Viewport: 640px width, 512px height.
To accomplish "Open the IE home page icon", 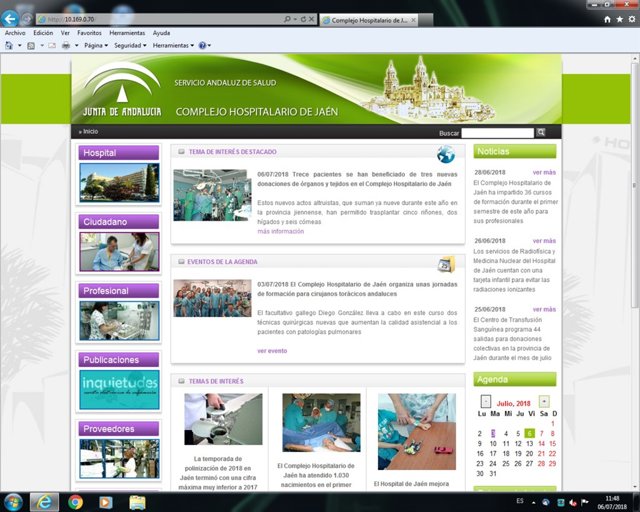I will pos(606,19).
